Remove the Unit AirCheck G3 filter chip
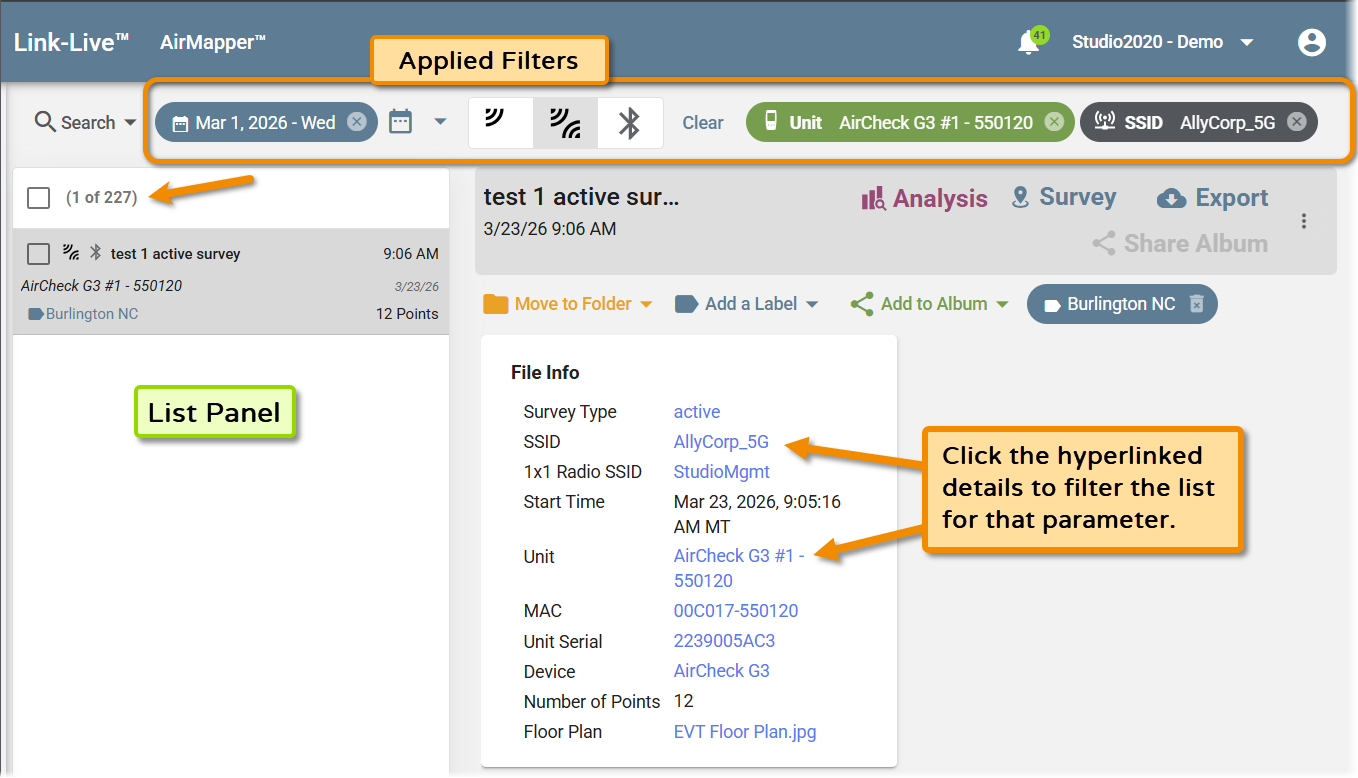Screen dimensions: 1358x778 (1053, 122)
